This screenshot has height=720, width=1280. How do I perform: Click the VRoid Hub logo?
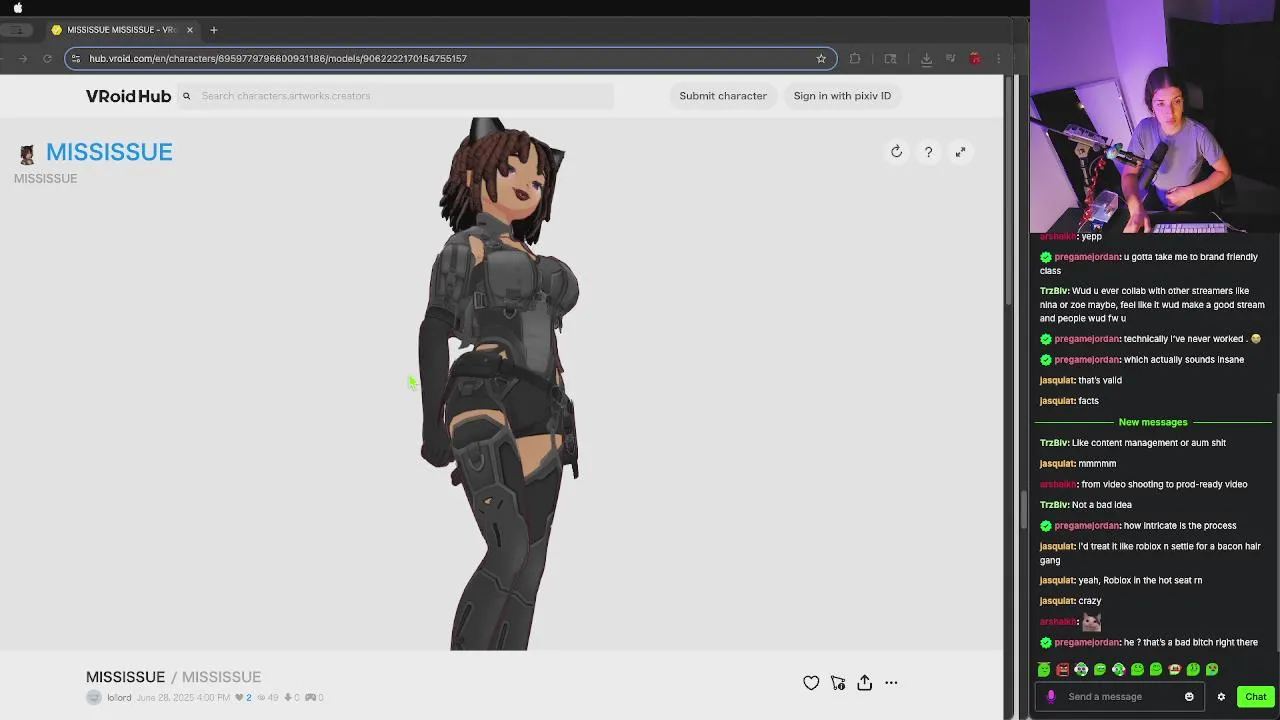128,96
